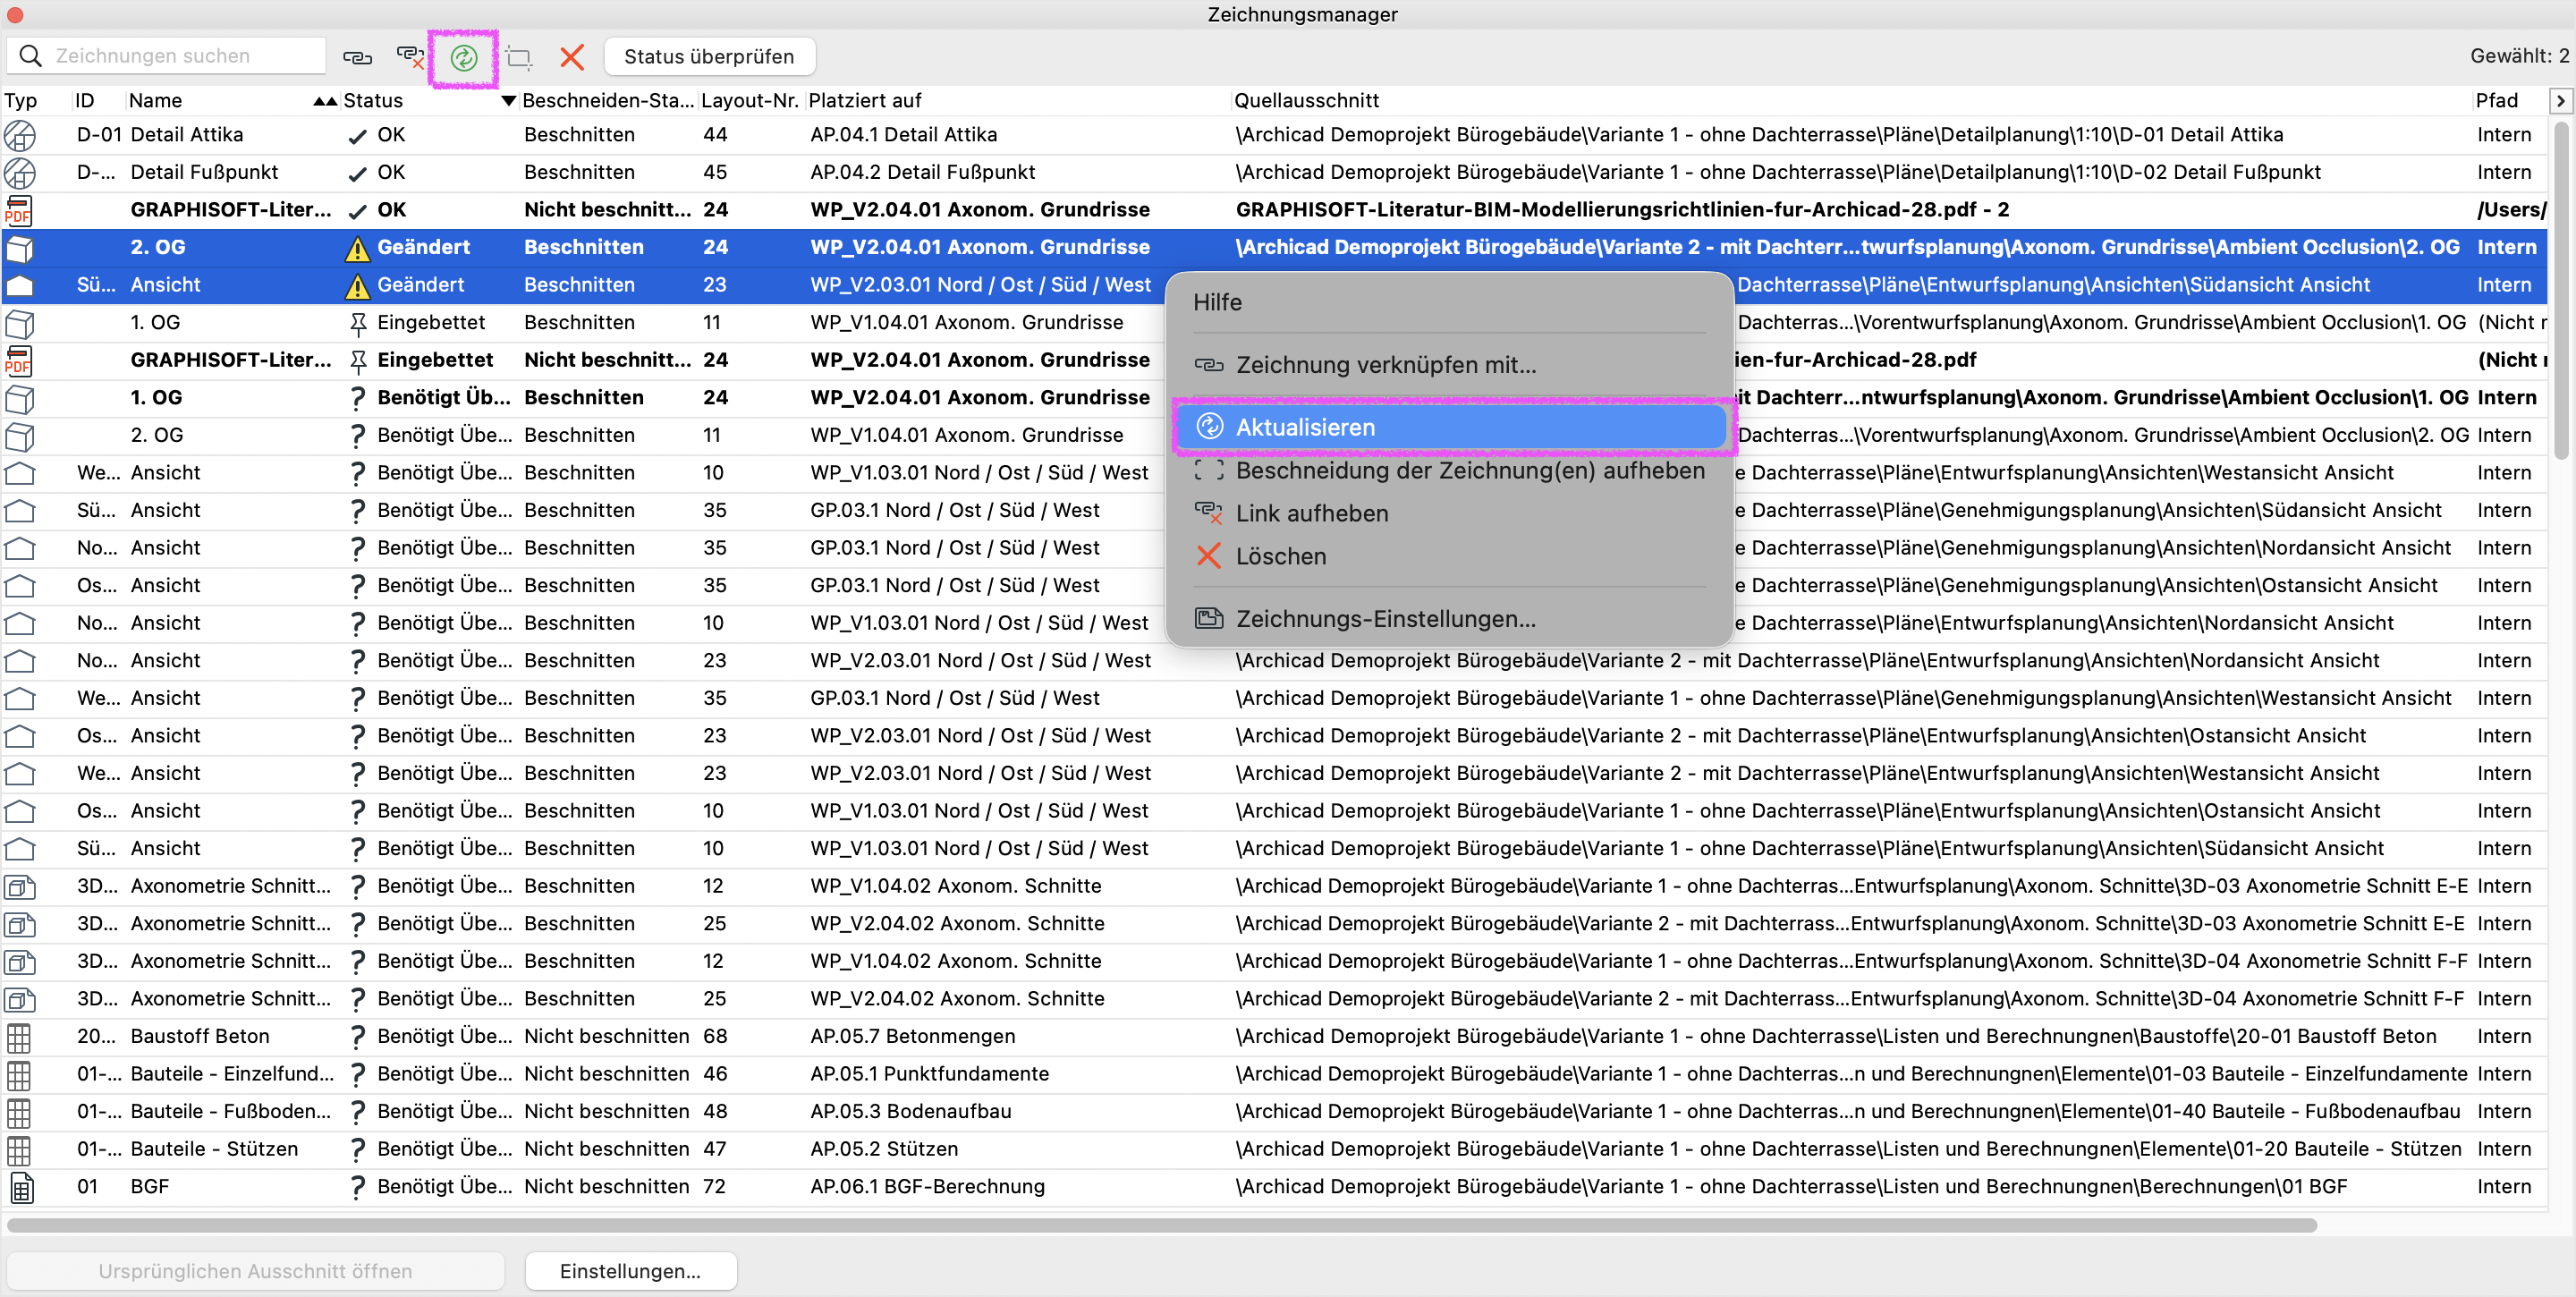The image size is (2576, 1297).
Task: Click the schedule icon of the Baustoff Beton row
Action: point(18,1037)
